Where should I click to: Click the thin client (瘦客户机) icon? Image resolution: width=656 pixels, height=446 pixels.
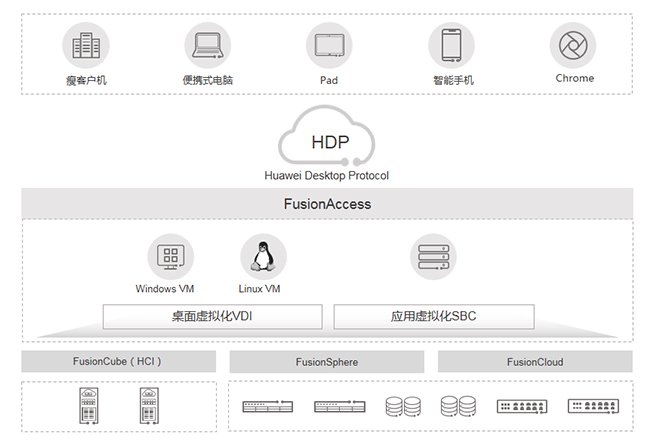point(86,45)
